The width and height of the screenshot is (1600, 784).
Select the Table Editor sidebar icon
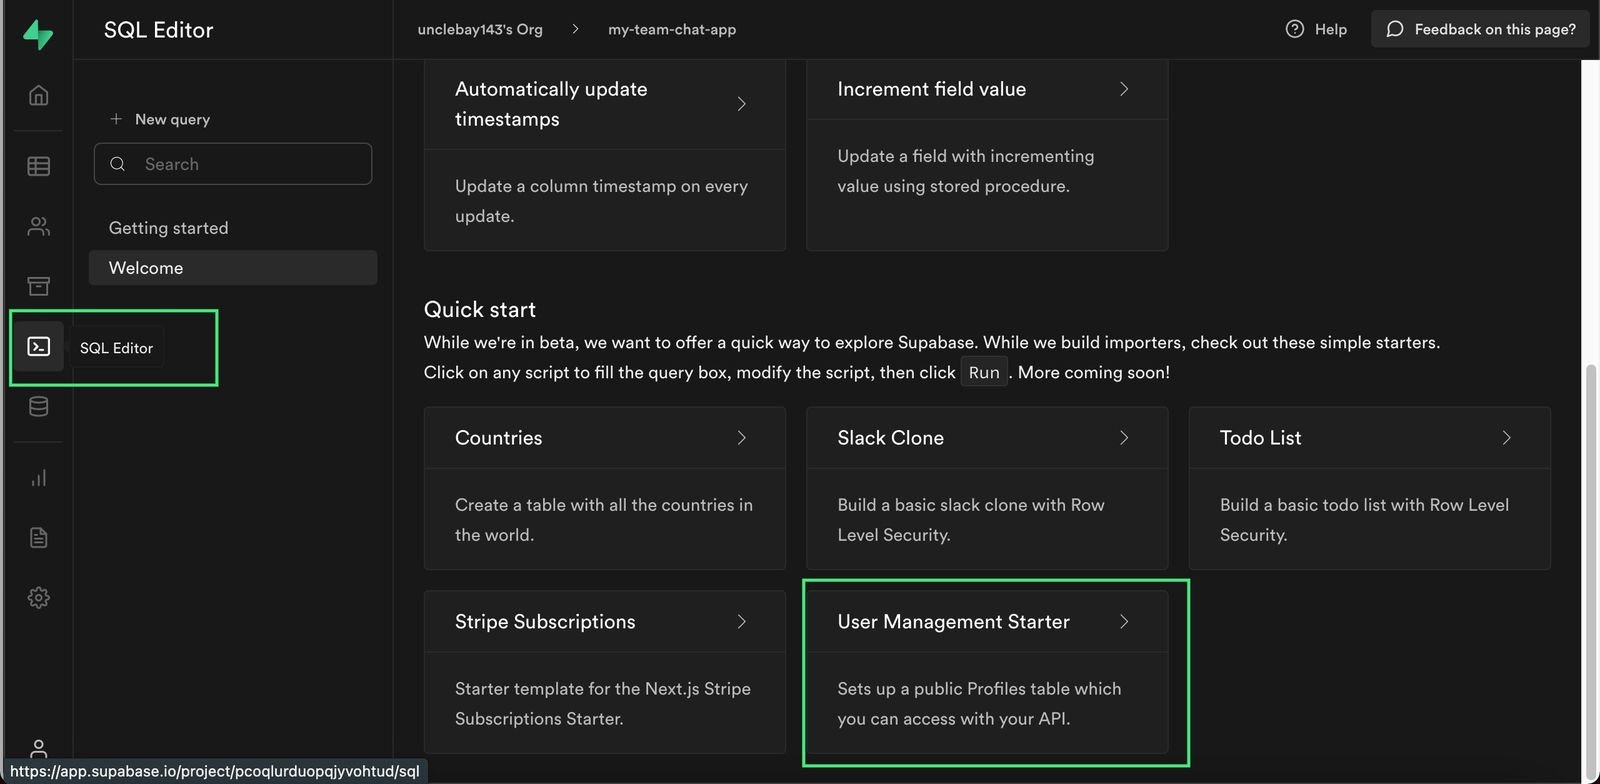pos(37,166)
